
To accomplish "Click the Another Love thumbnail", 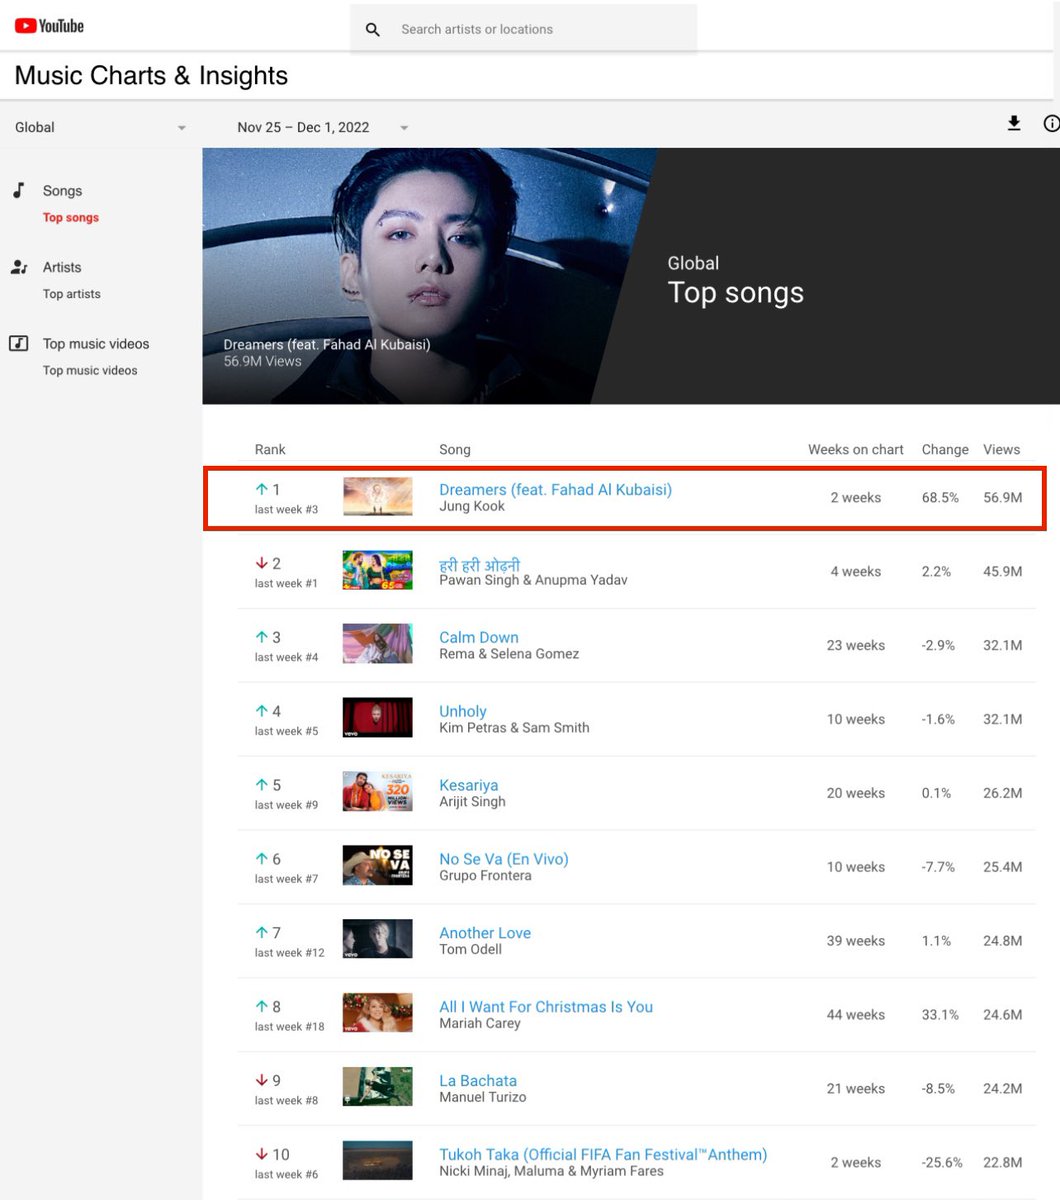I will click(x=378, y=940).
